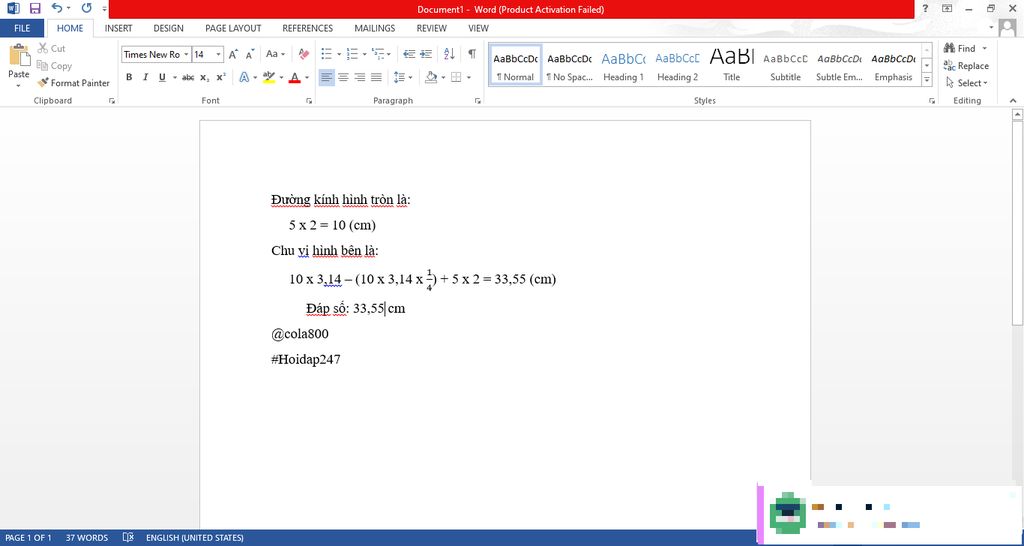Open Ribbon Display Options
The height and width of the screenshot is (546, 1024).
tap(947, 8)
